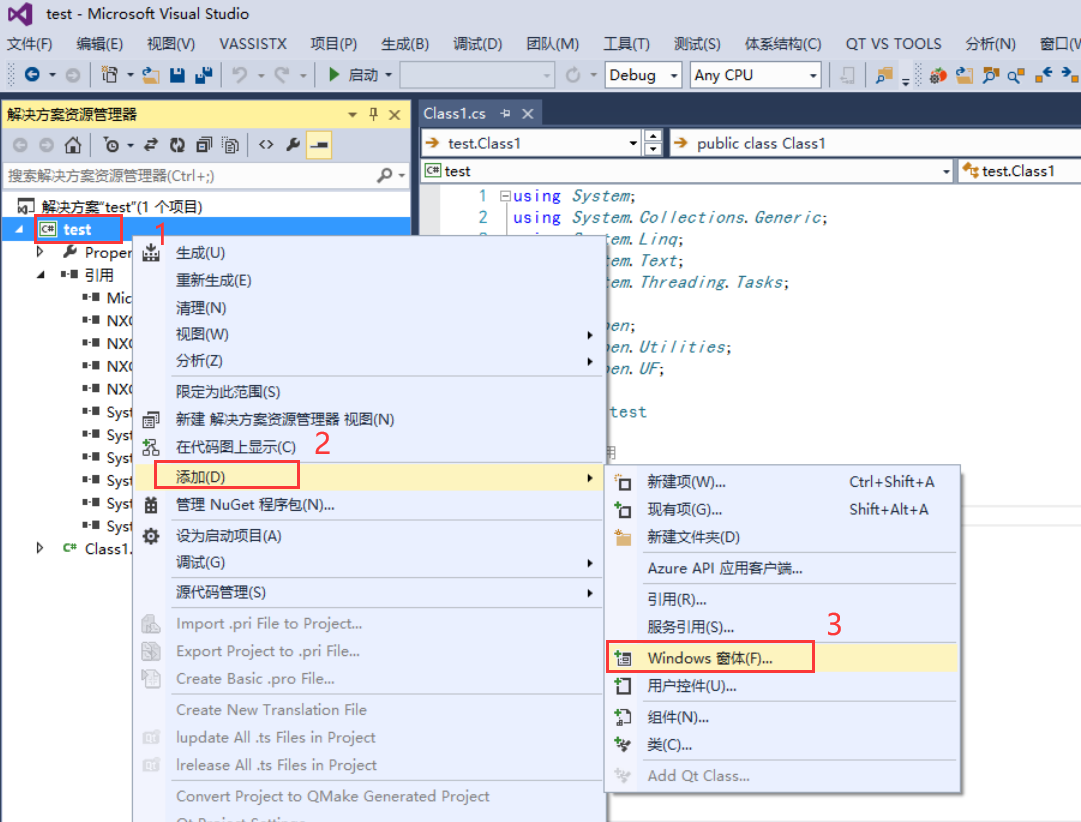
Task: Click the properties wrench icon
Action: tap(292, 145)
